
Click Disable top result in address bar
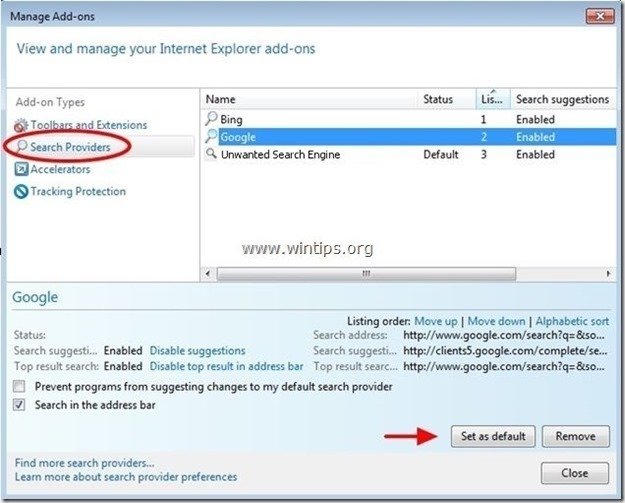[x=226, y=366]
